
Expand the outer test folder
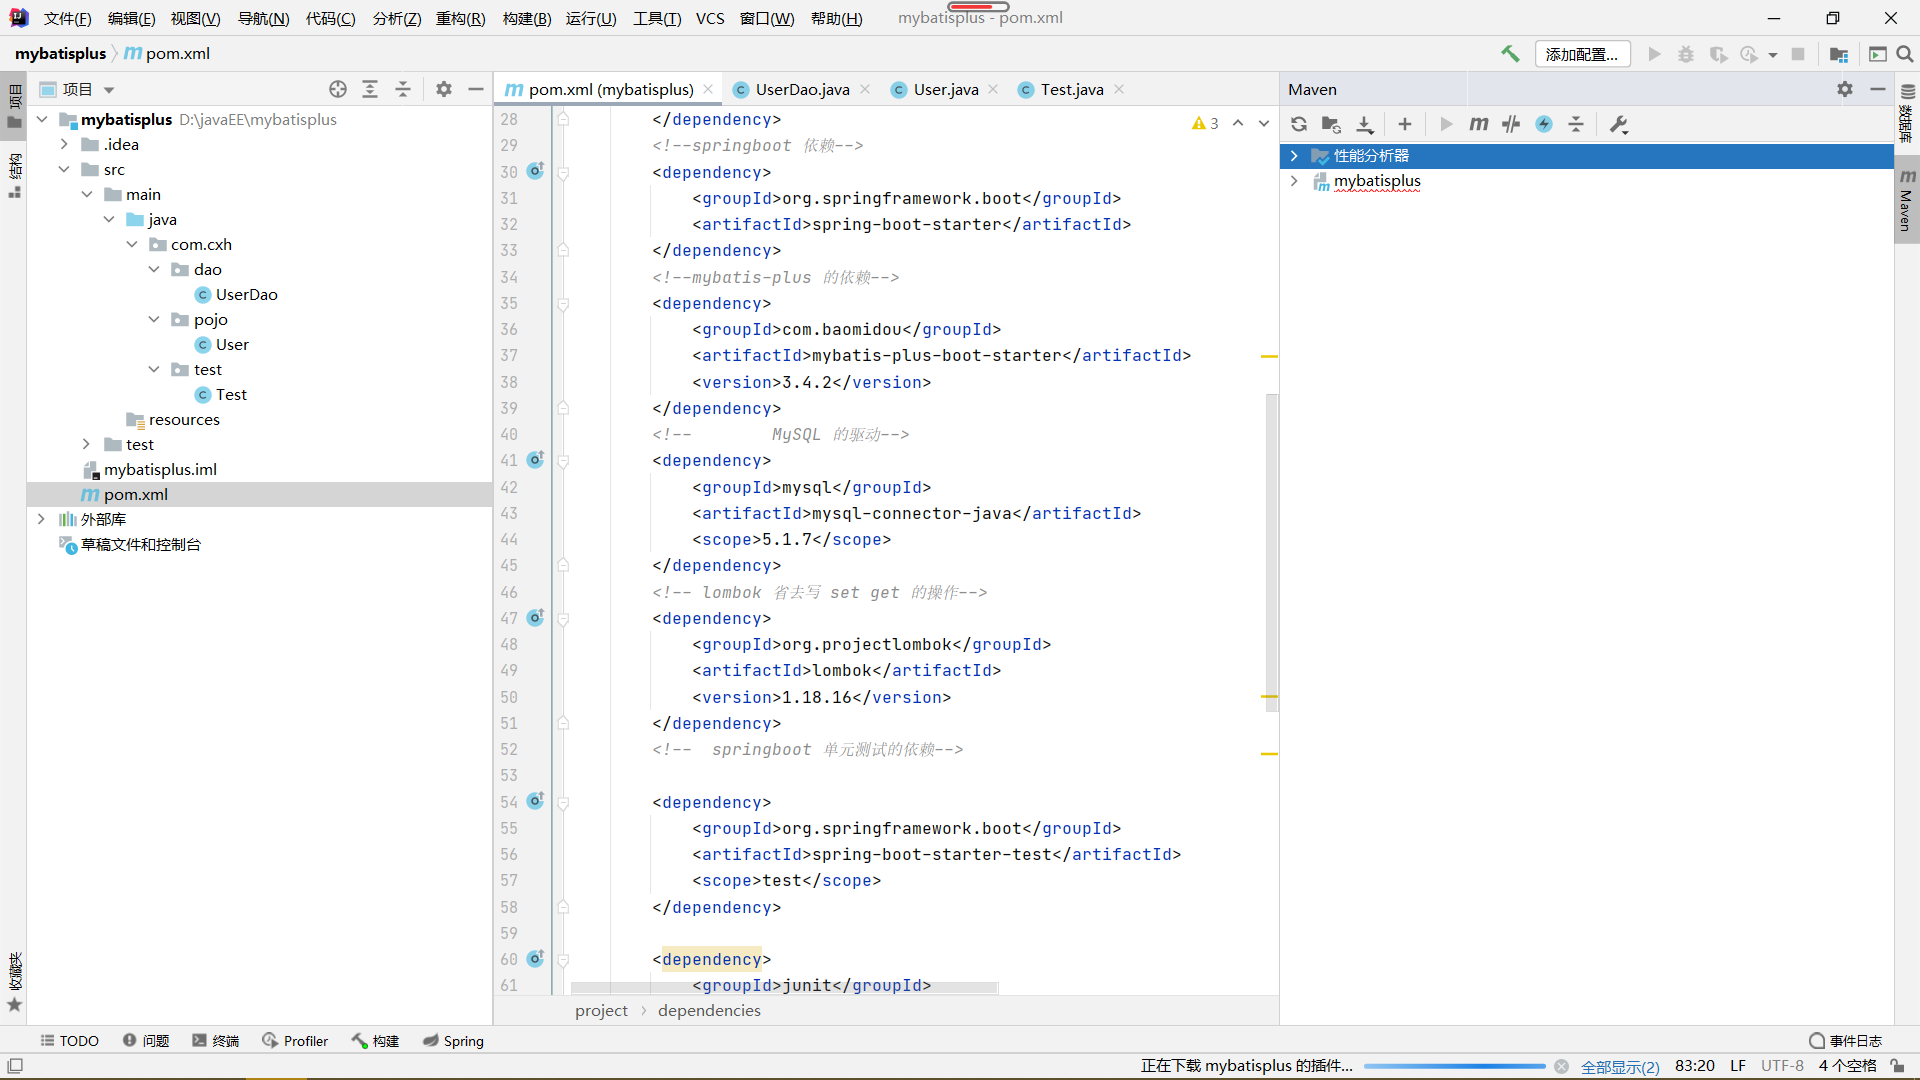coord(86,444)
